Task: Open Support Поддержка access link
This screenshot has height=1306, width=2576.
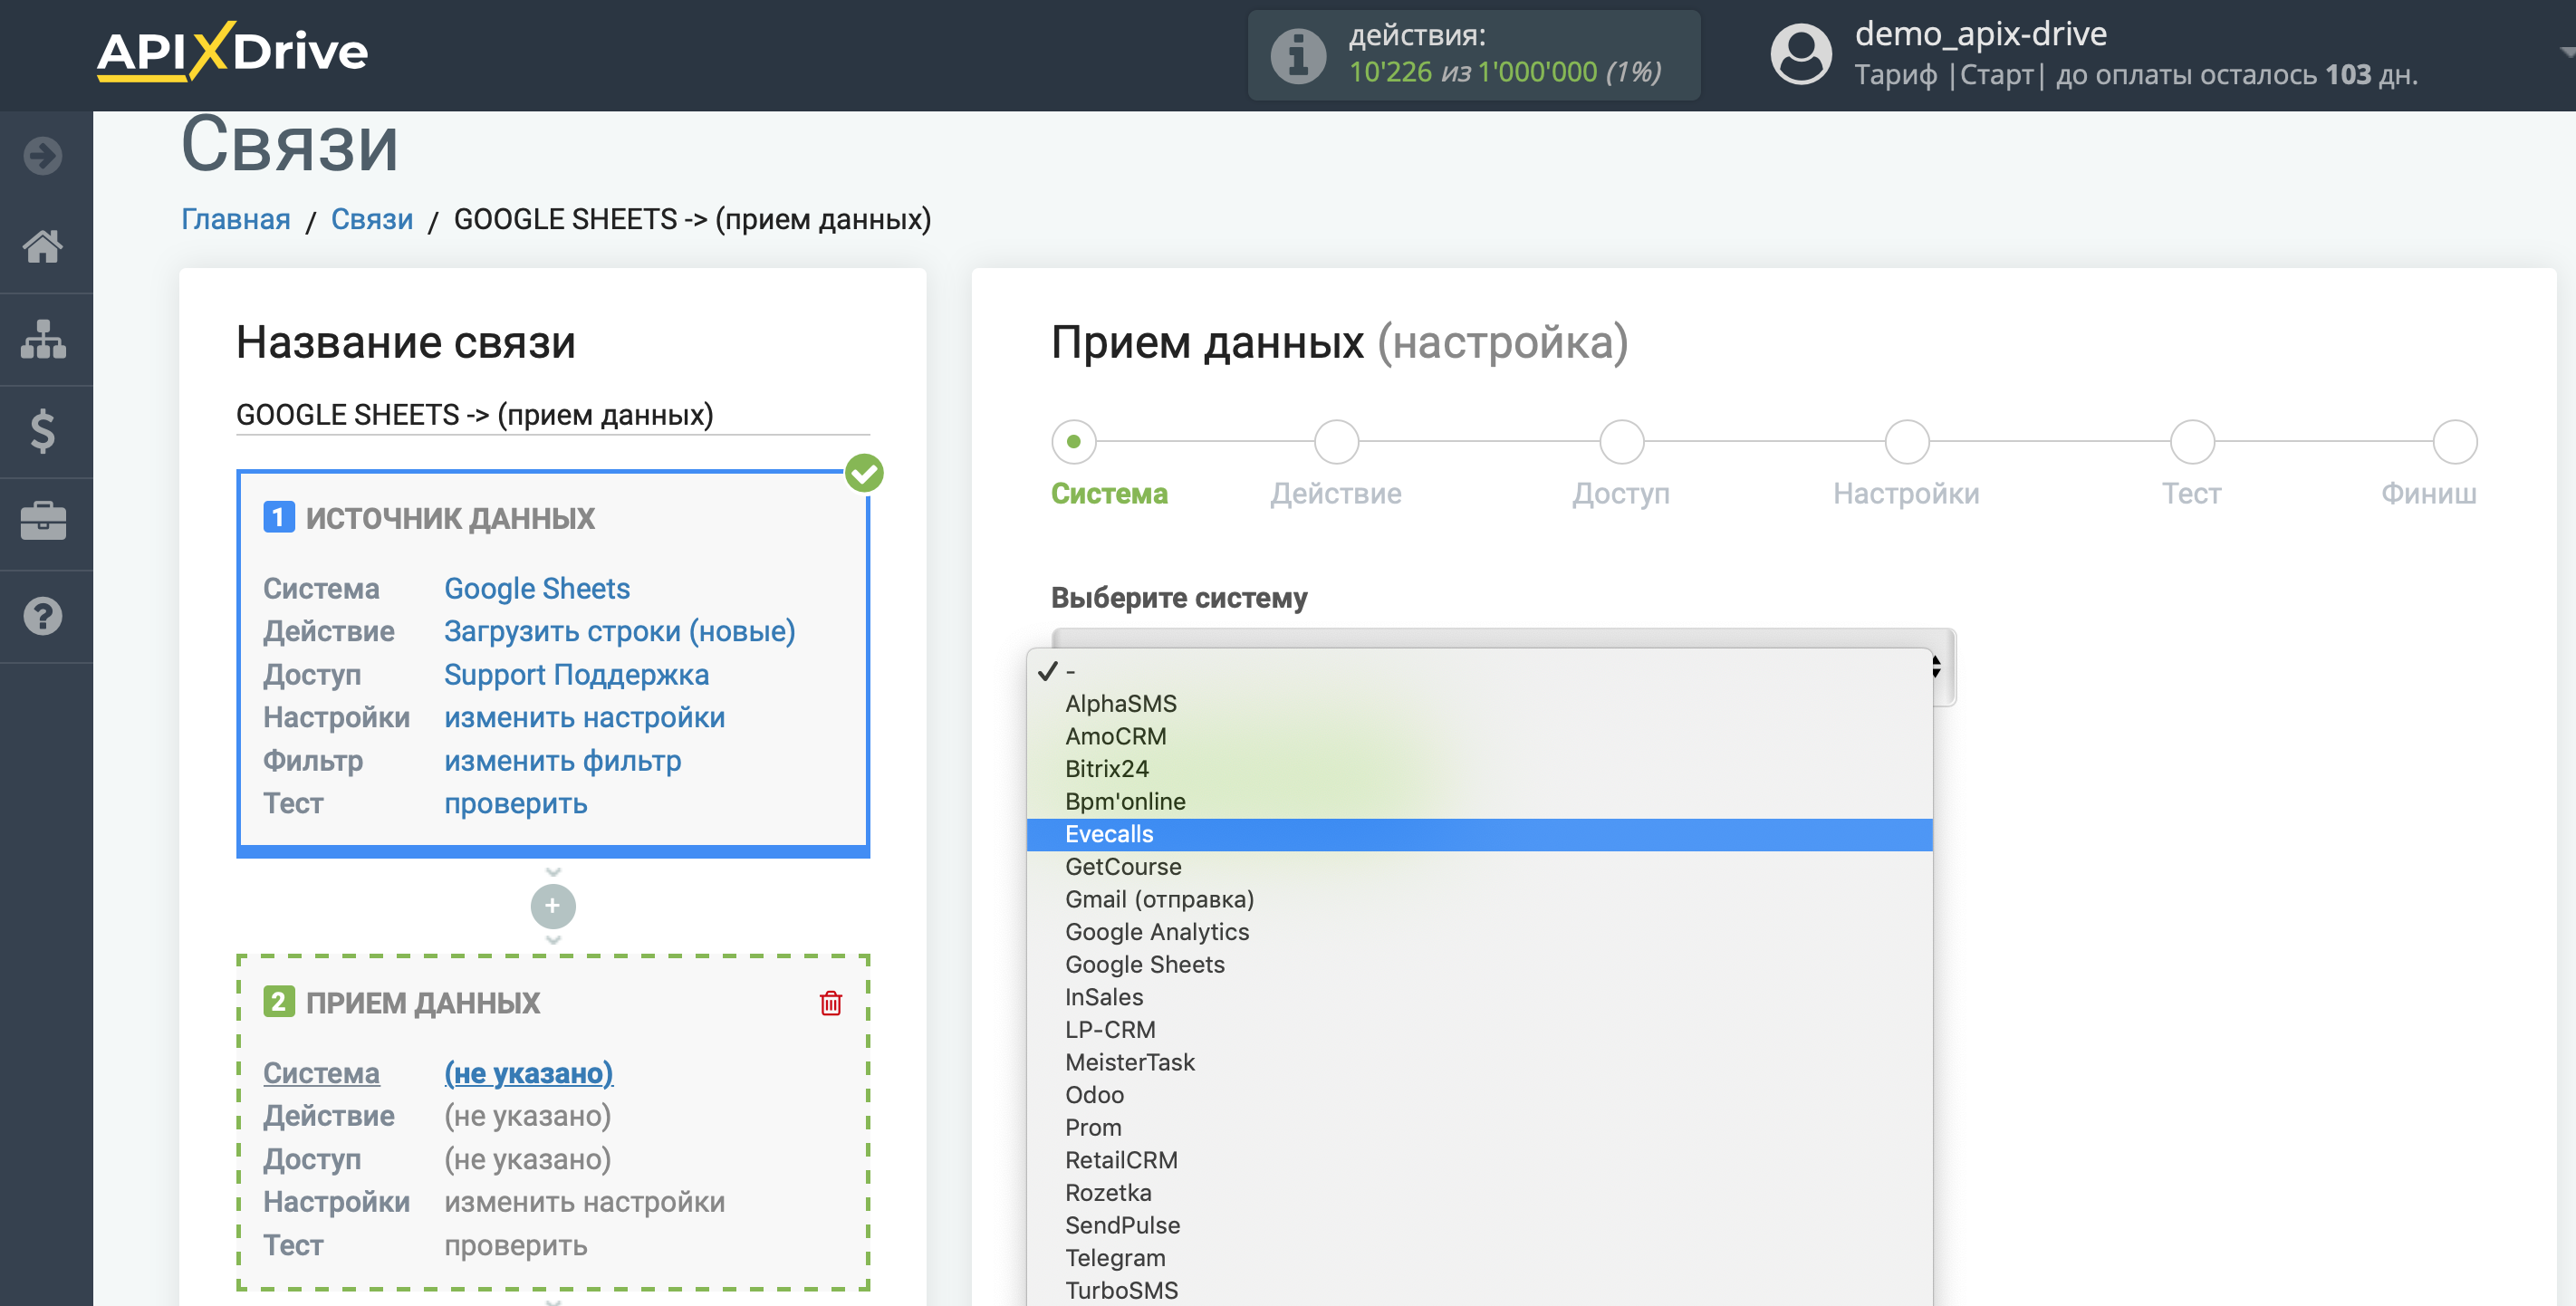Action: (x=576, y=674)
